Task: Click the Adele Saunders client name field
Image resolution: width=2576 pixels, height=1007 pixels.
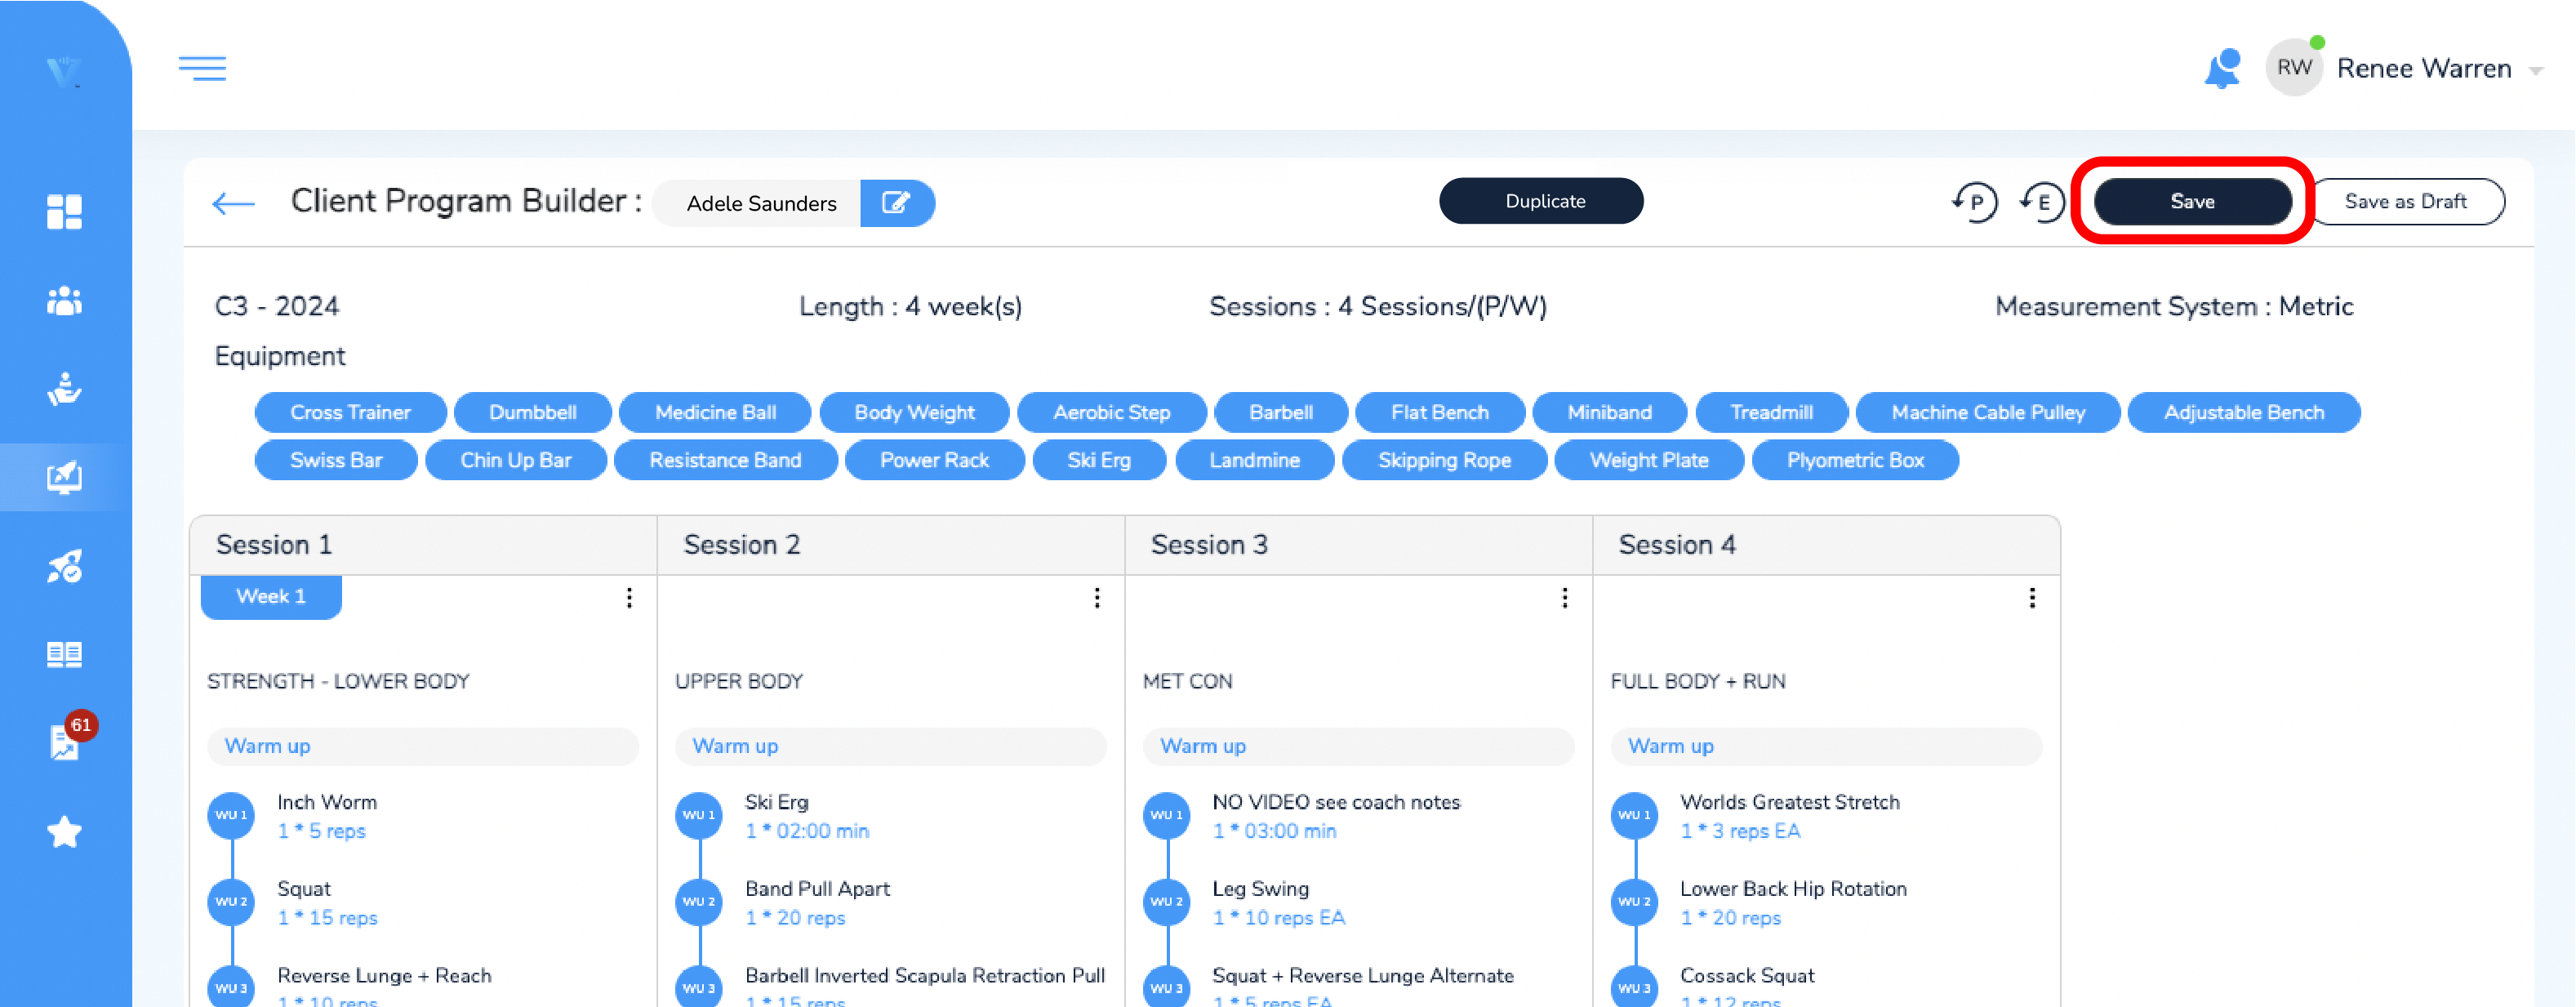Action: click(x=757, y=203)
